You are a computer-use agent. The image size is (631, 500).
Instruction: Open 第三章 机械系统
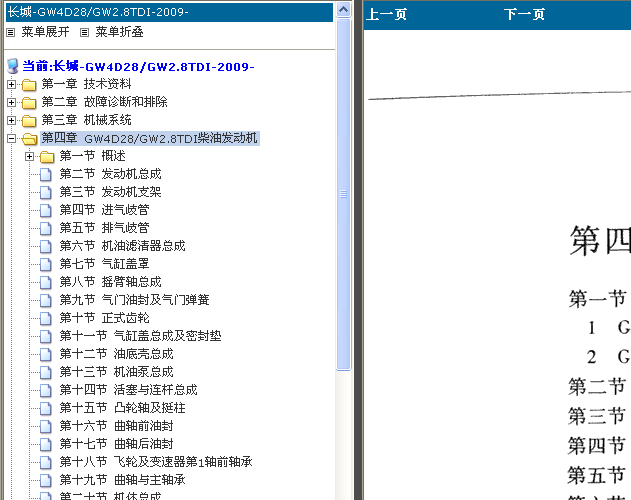[x=87, y=120]
